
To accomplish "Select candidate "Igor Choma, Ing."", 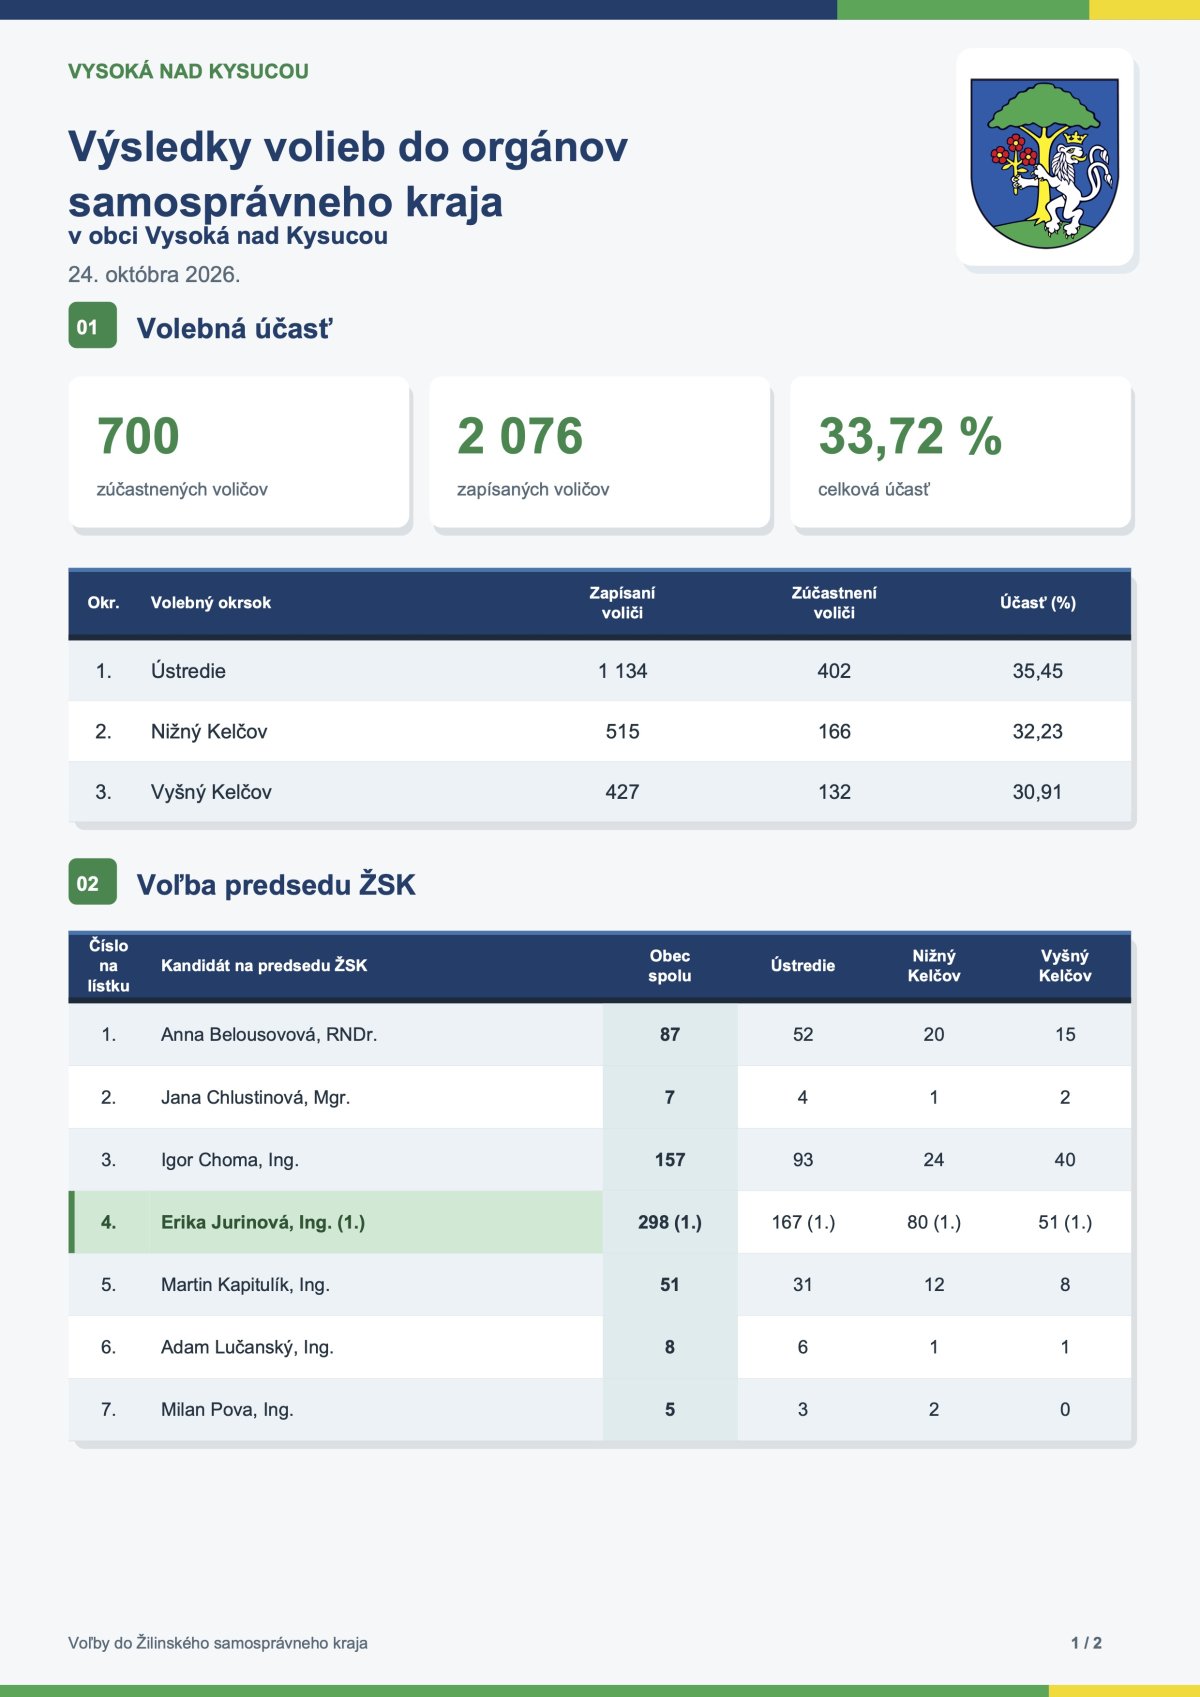I will (230, 1160).
